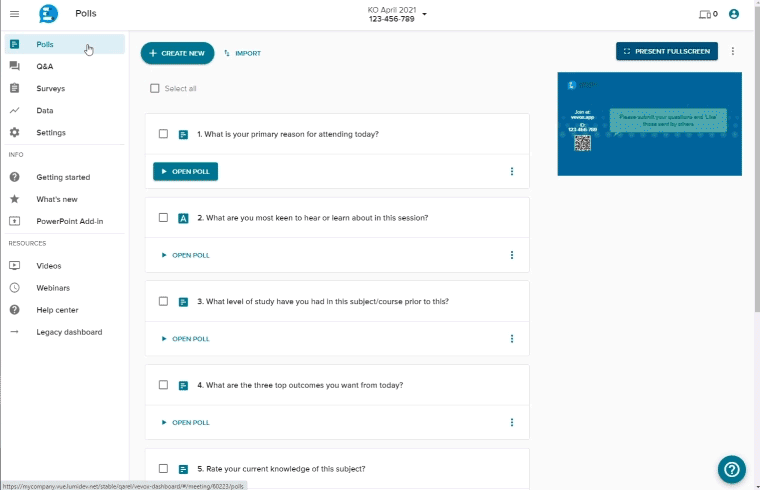The image size is (760, 490).
Task: Open the three-dot menu for question 4
Action: coord(512,422)
